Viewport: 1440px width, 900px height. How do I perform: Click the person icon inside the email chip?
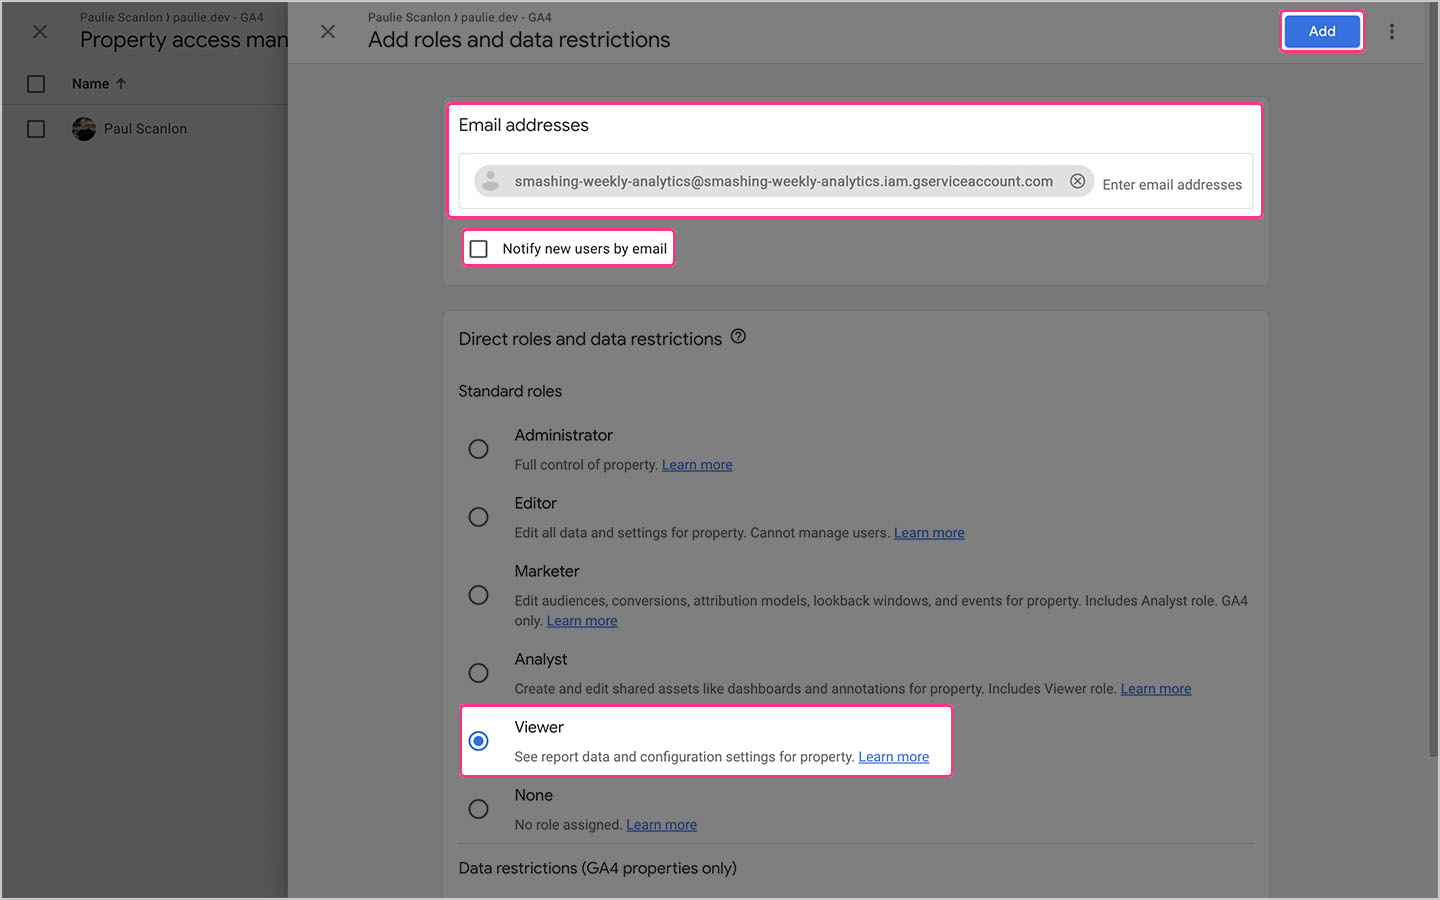click(x=490, y=181)
